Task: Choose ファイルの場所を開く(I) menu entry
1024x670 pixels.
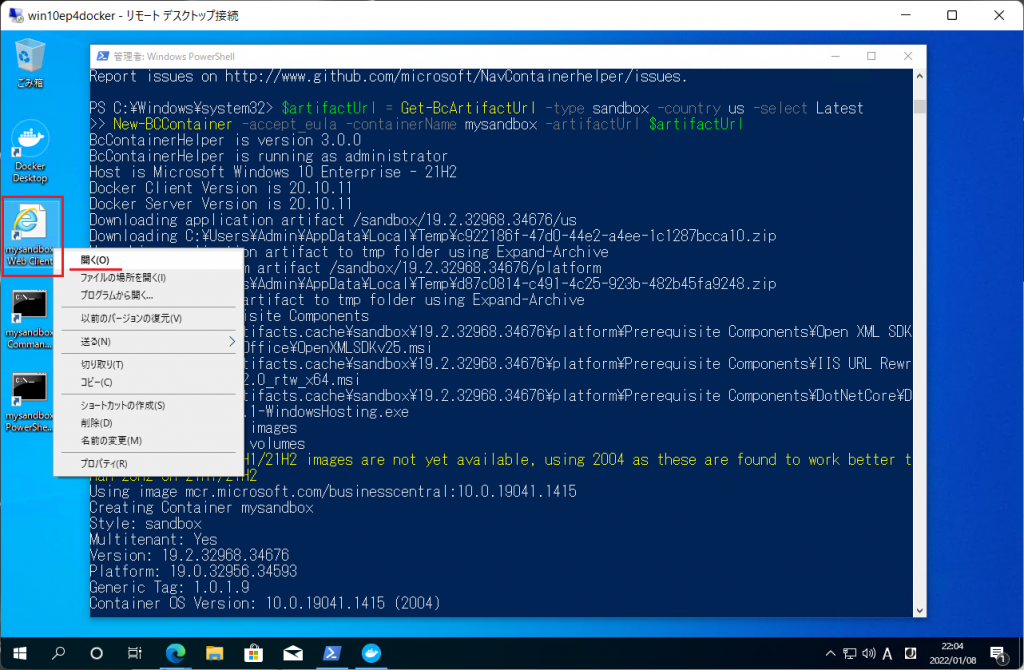Action: tap(149, 278)
